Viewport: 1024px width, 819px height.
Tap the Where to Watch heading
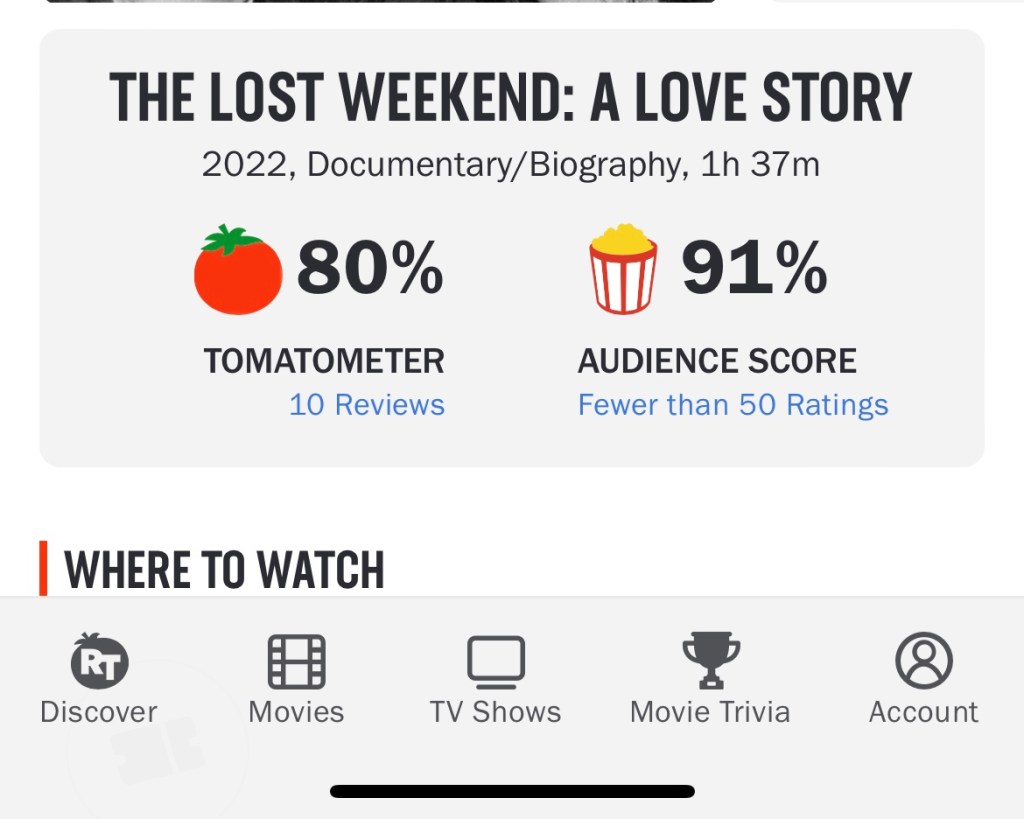[225, 570]
